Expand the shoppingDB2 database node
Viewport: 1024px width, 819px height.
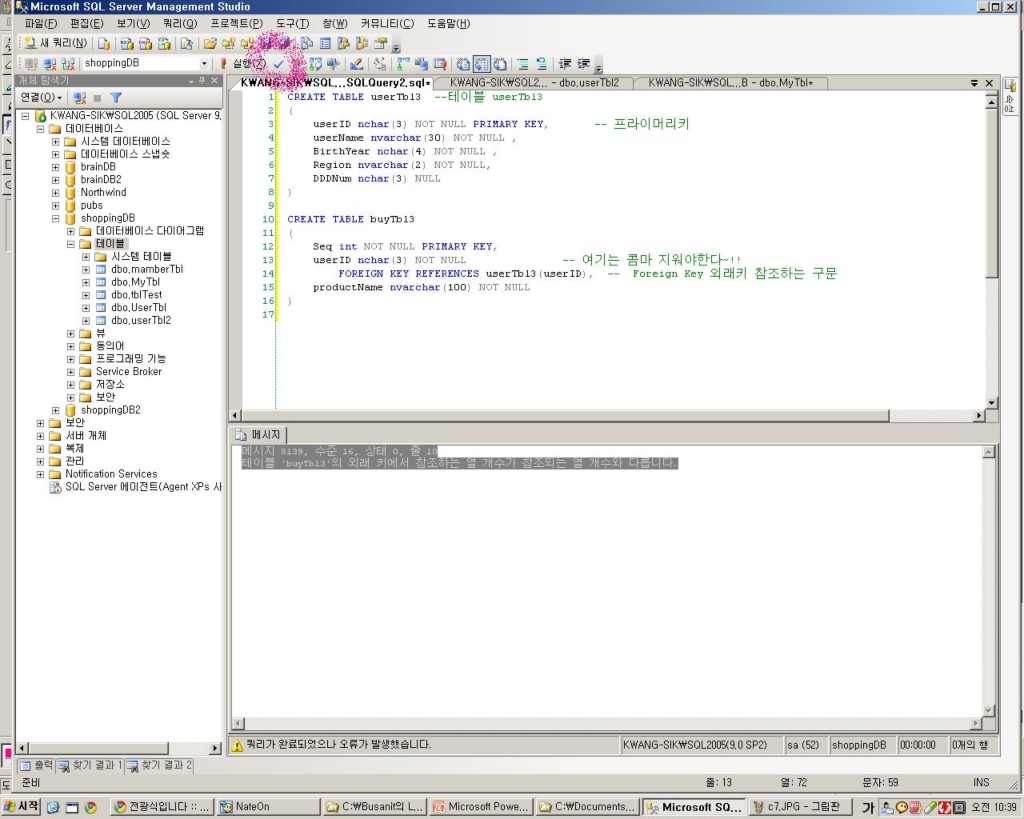[56, 410]
